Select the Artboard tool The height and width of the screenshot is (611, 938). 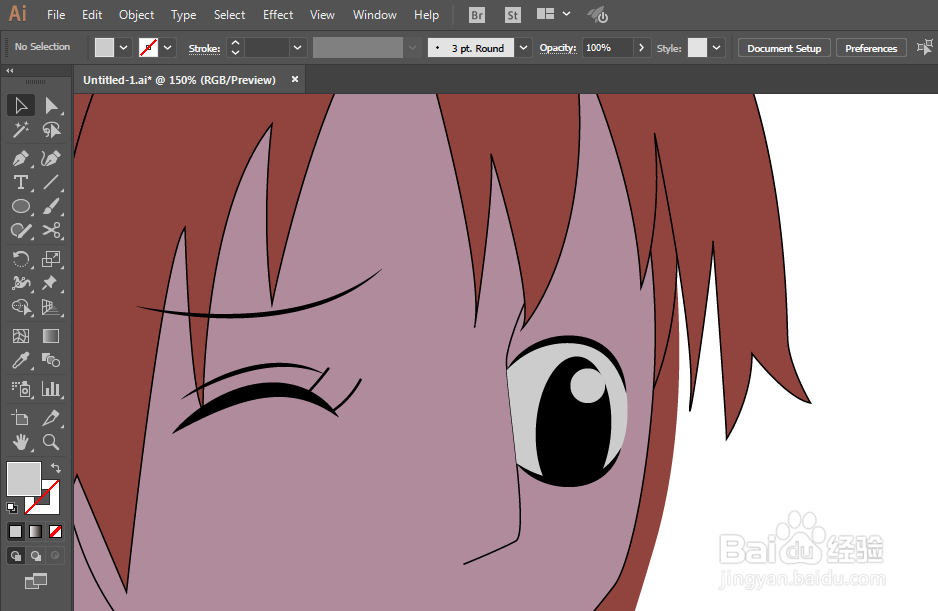click(x=21, y=418)
